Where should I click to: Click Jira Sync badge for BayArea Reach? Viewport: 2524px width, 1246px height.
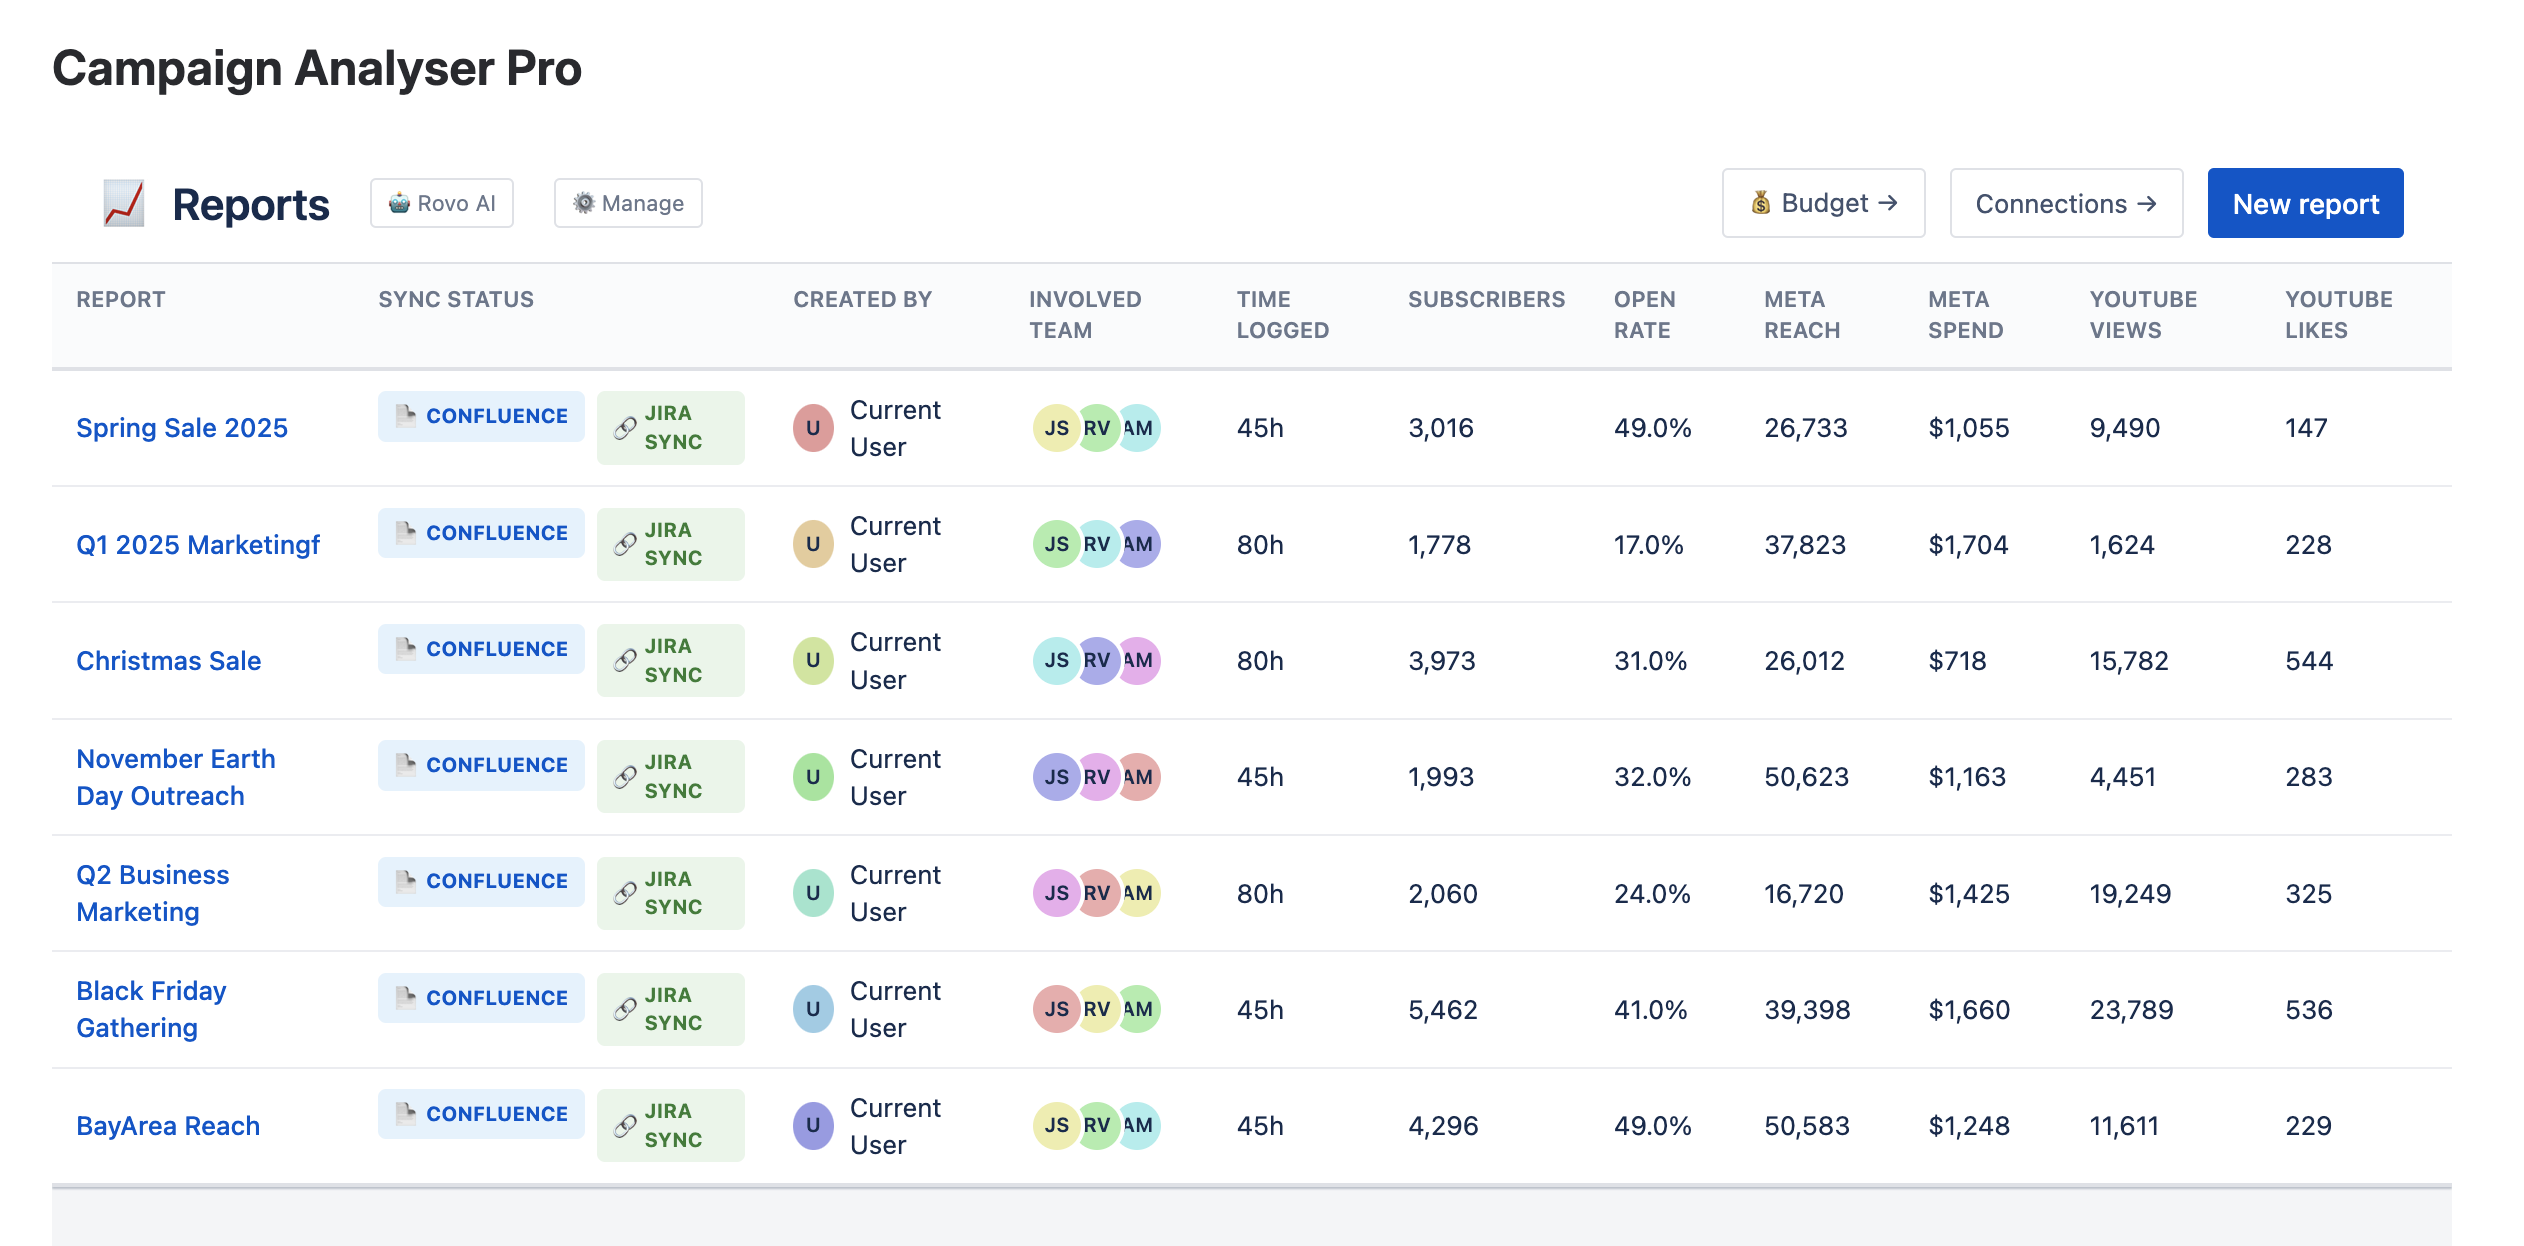671,1125
